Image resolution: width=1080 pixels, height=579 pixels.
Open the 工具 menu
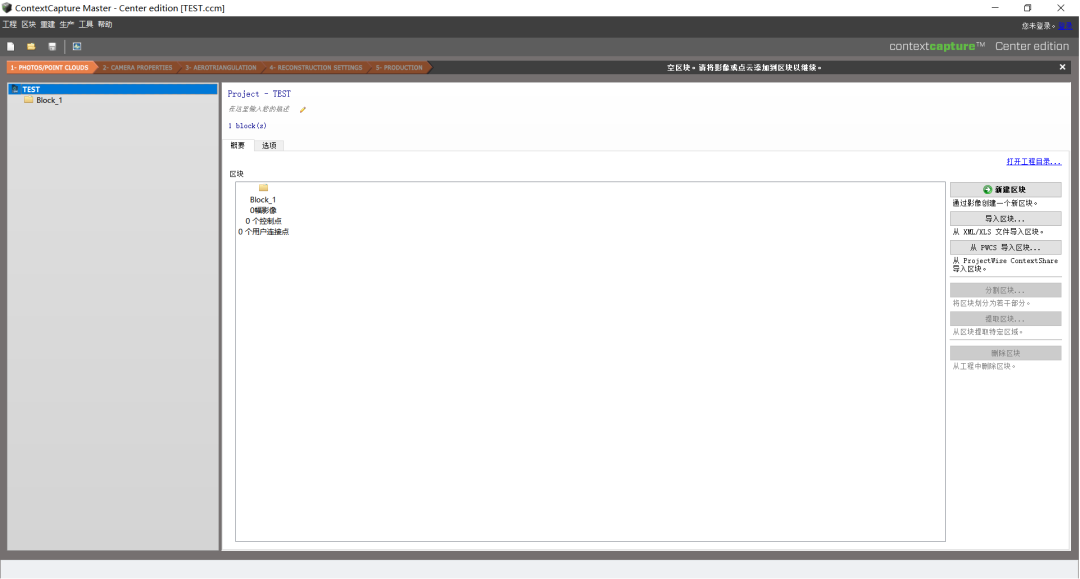point(86,25)
